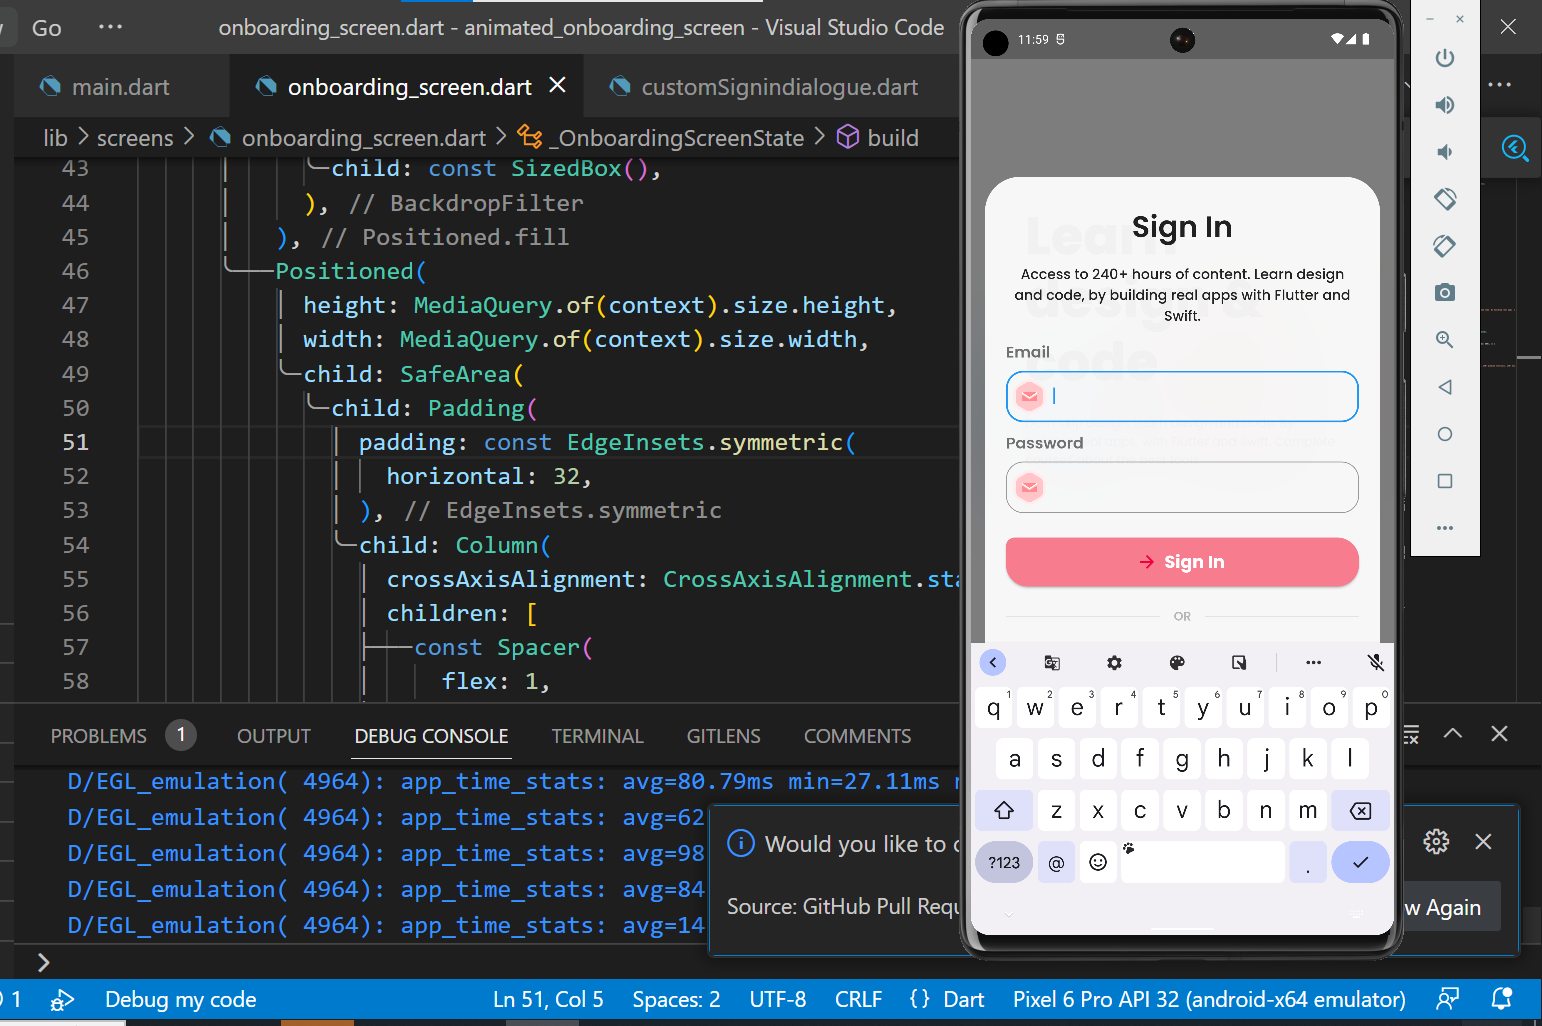Viewport: 1542px width, 1026px height.
Task: Open the main.dart editor tab
Action: 122,86
